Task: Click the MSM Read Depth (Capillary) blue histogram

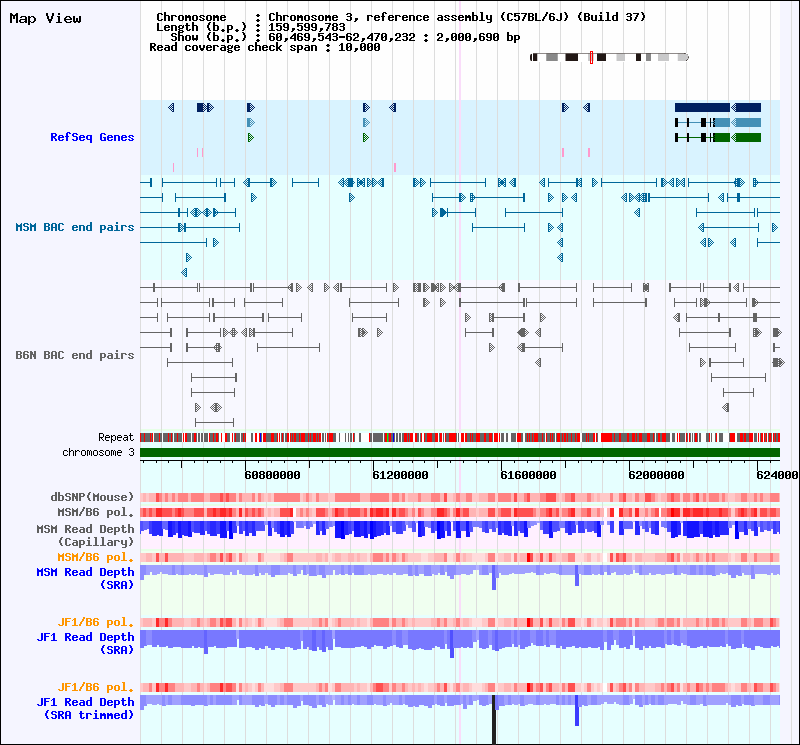Action: click(x=460, y=530)
